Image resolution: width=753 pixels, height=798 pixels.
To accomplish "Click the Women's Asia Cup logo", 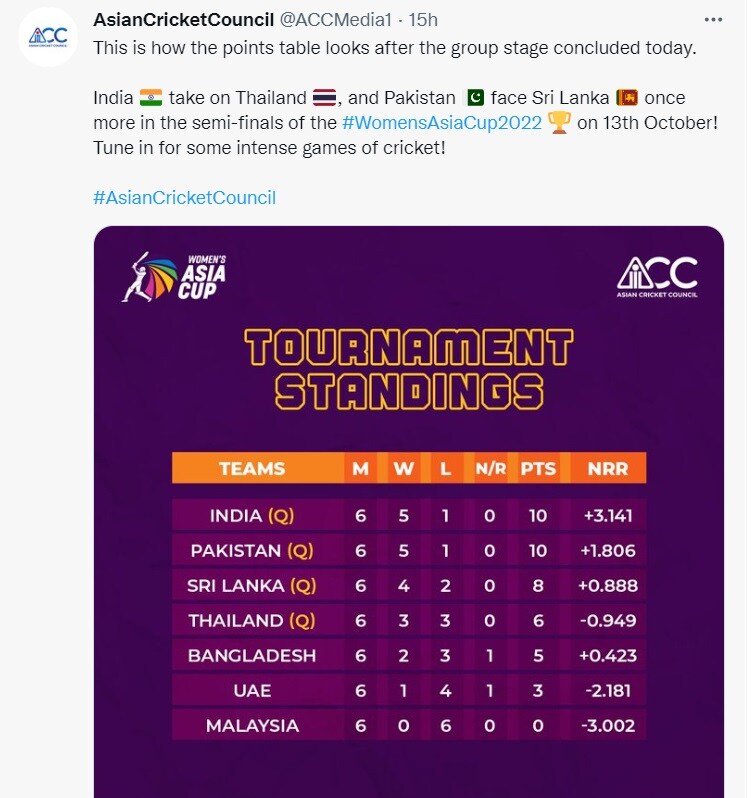I will click(x=174, y=277).
